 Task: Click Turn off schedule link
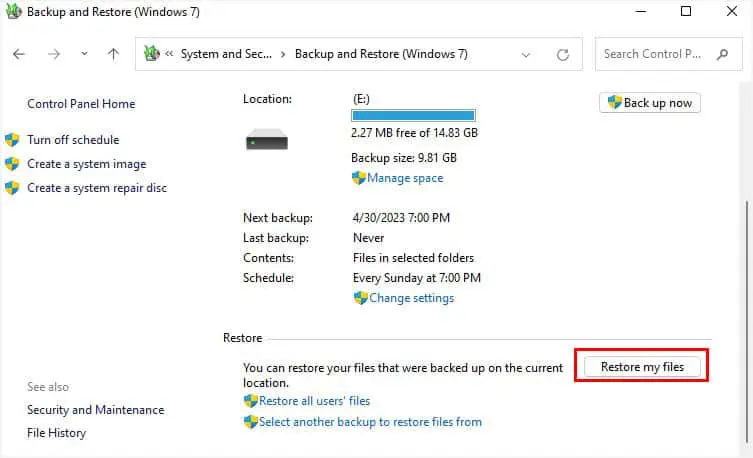pos(73,140)
